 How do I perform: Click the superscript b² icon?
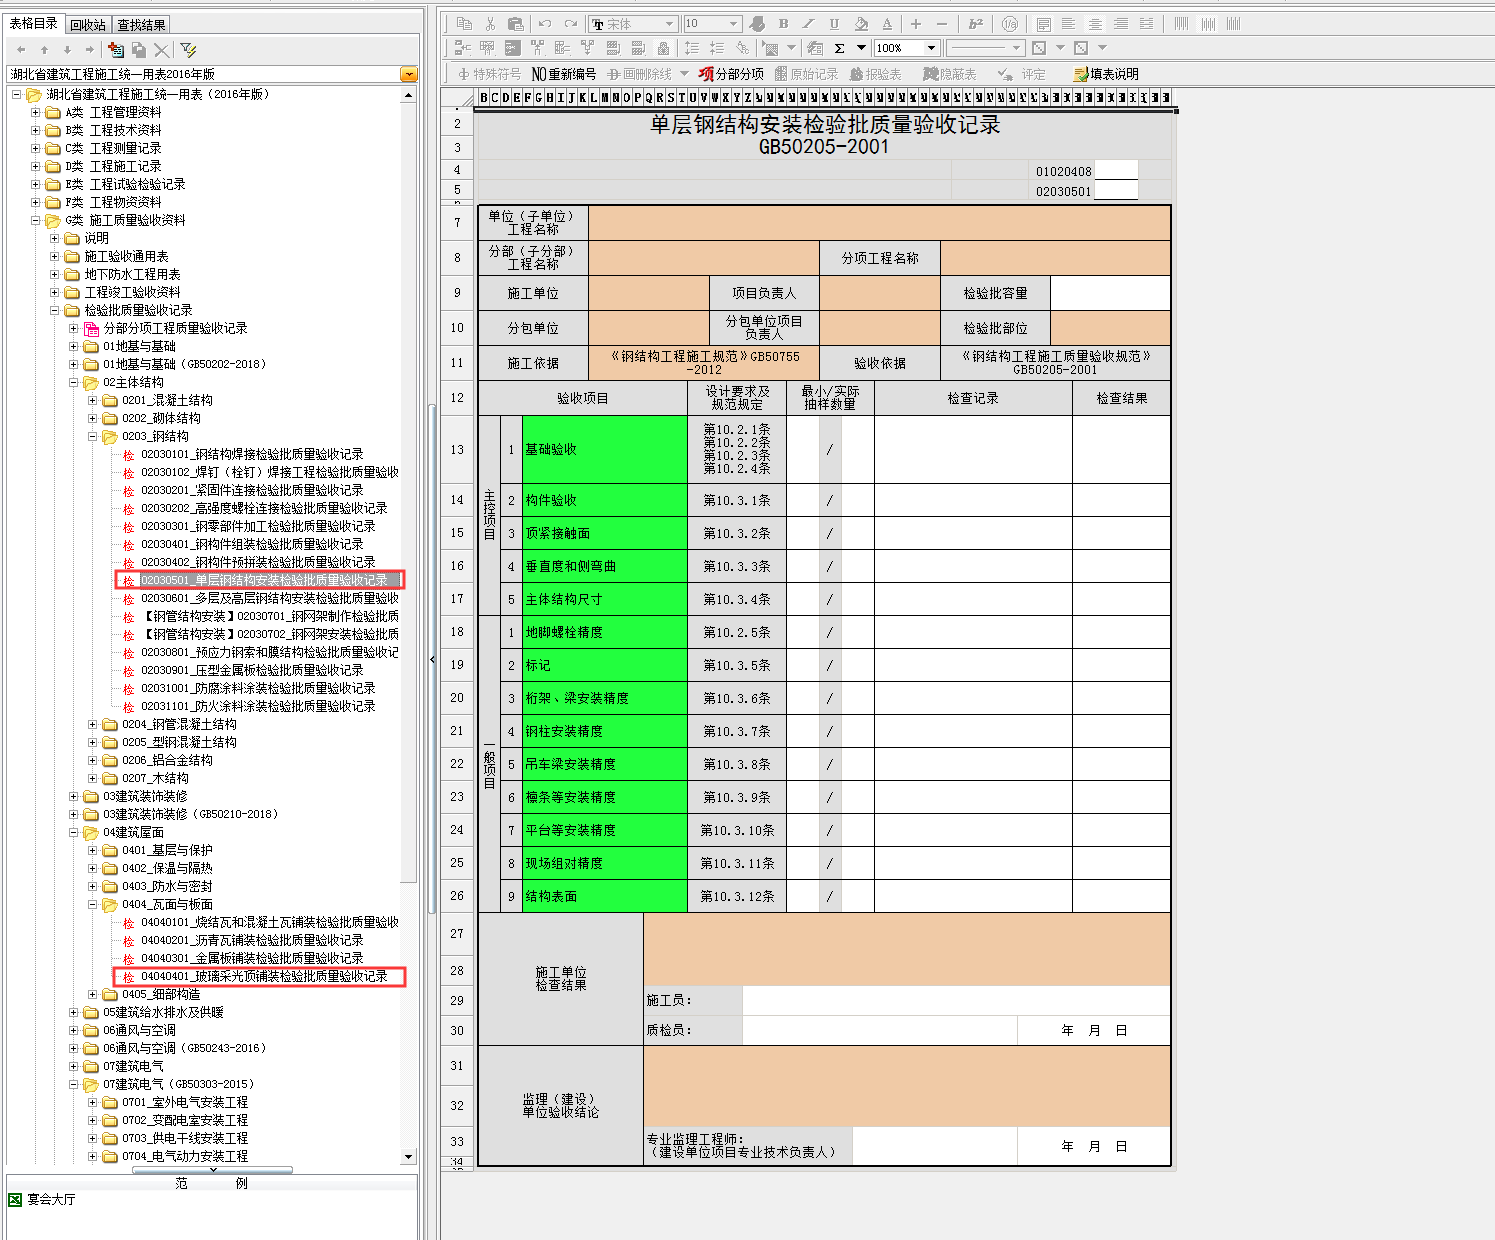[x=976, y=23]
